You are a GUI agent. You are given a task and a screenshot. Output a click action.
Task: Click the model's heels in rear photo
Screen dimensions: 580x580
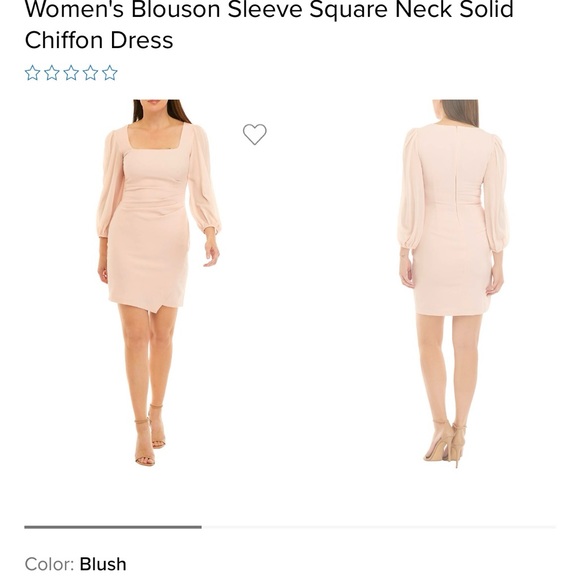tap(446, 444)
